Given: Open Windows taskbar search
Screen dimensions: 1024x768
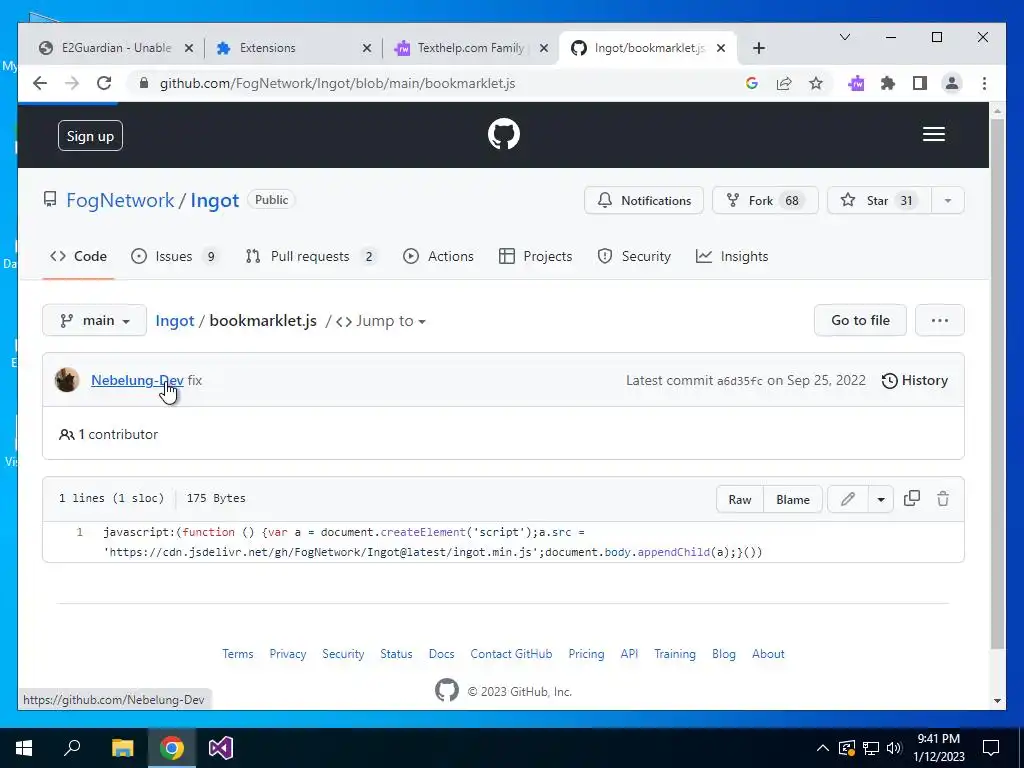Looking at the screenshot, I should 72,747.
